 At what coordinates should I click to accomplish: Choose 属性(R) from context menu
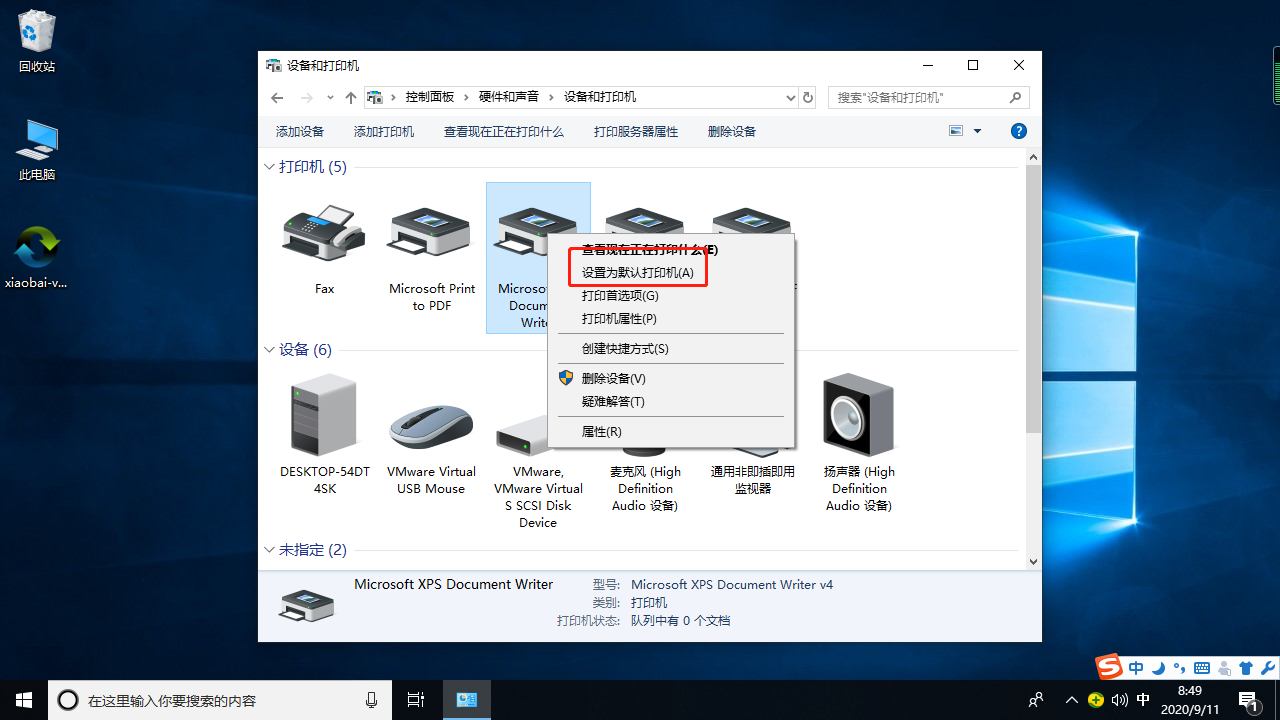coord(672,432)
